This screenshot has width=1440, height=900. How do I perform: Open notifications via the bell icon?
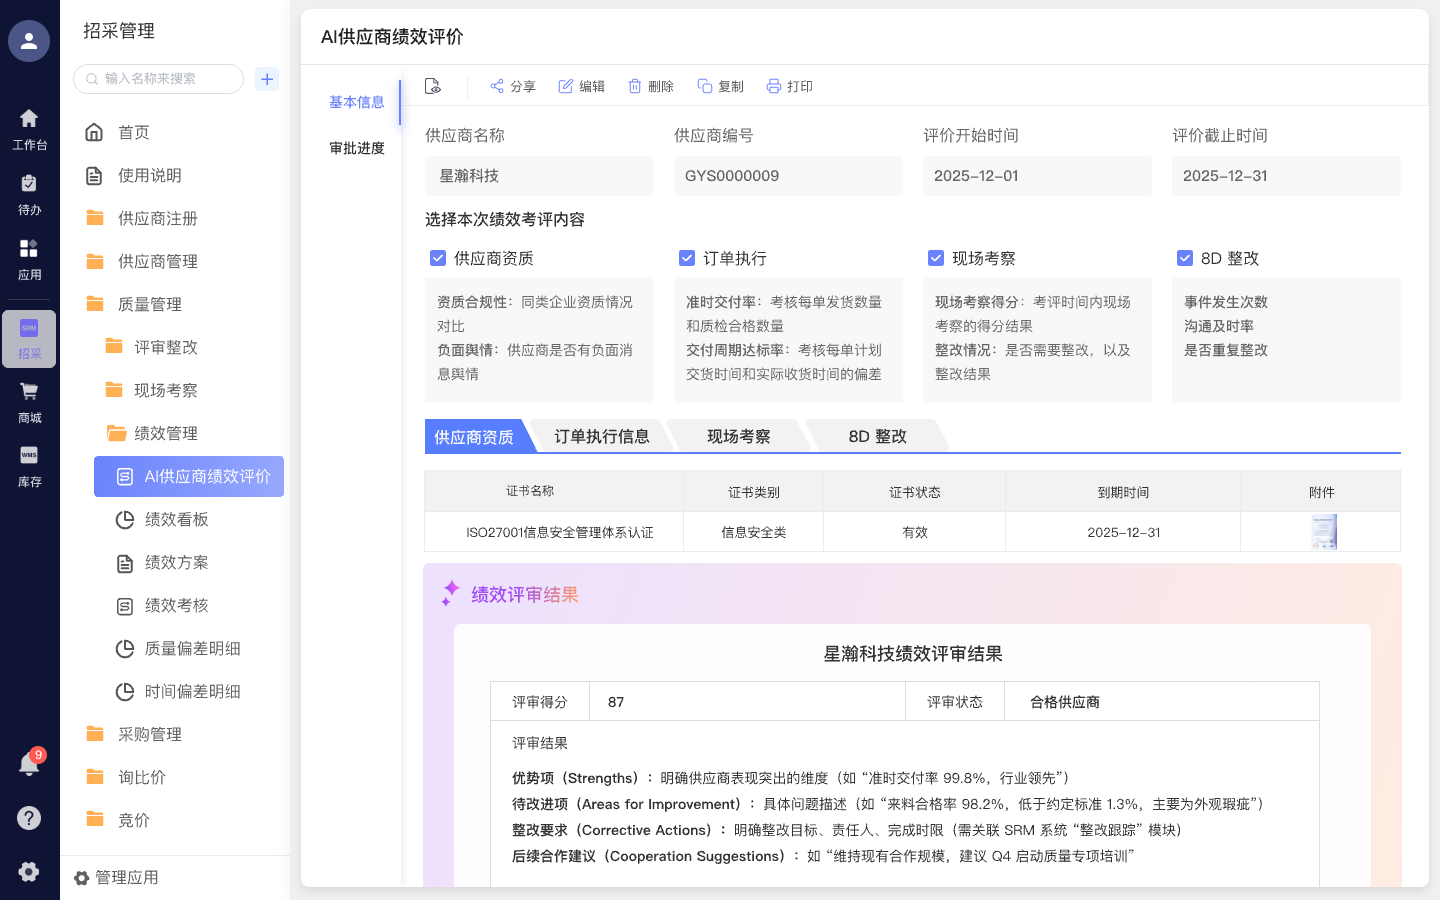click(28, 764)
